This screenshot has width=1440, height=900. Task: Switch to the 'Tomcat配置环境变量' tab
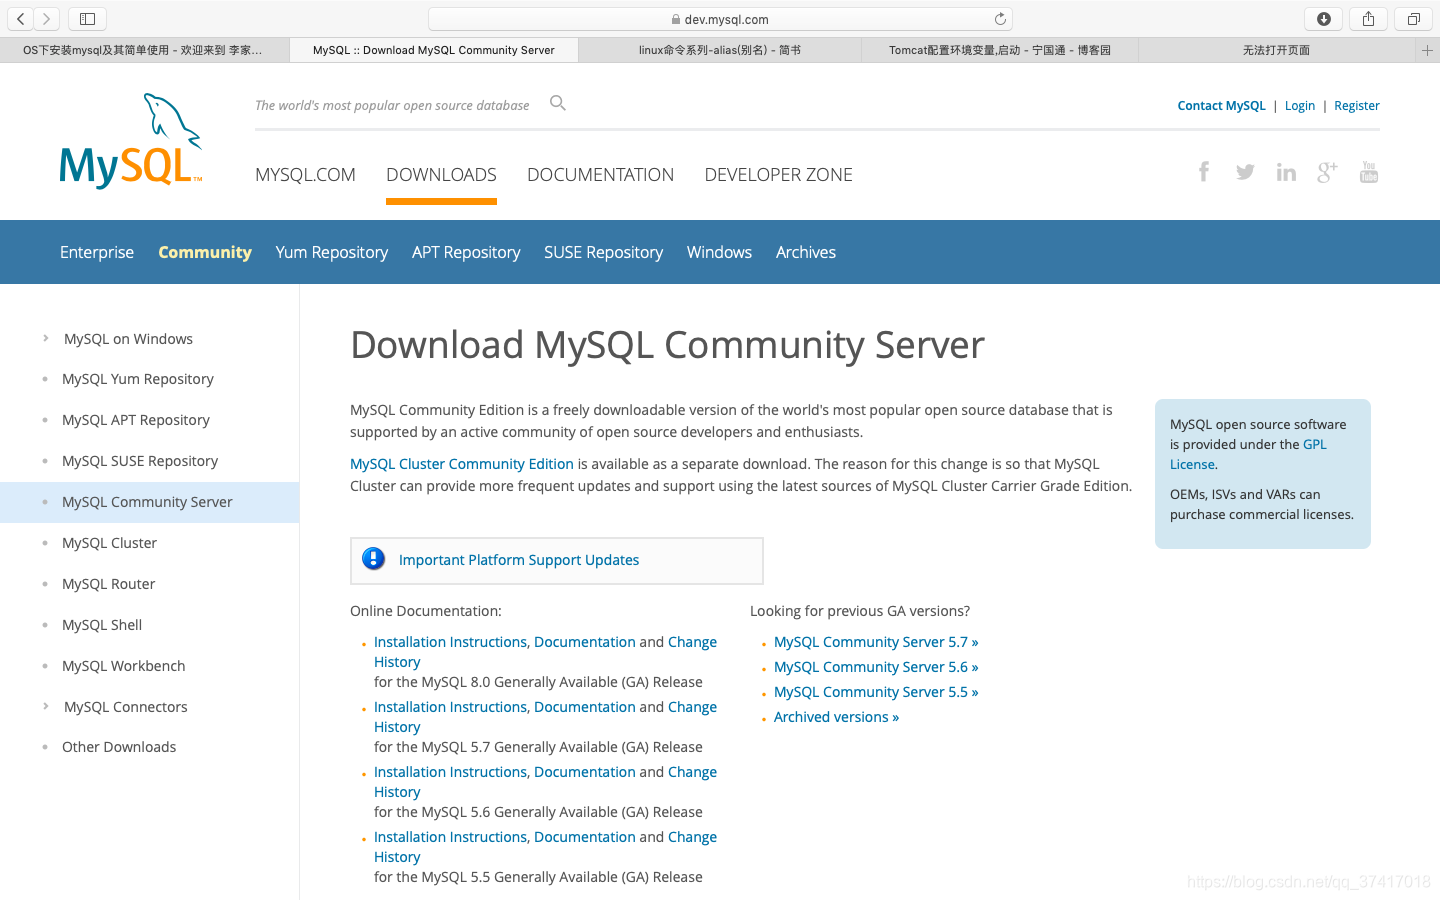[x=1000, y=50]
